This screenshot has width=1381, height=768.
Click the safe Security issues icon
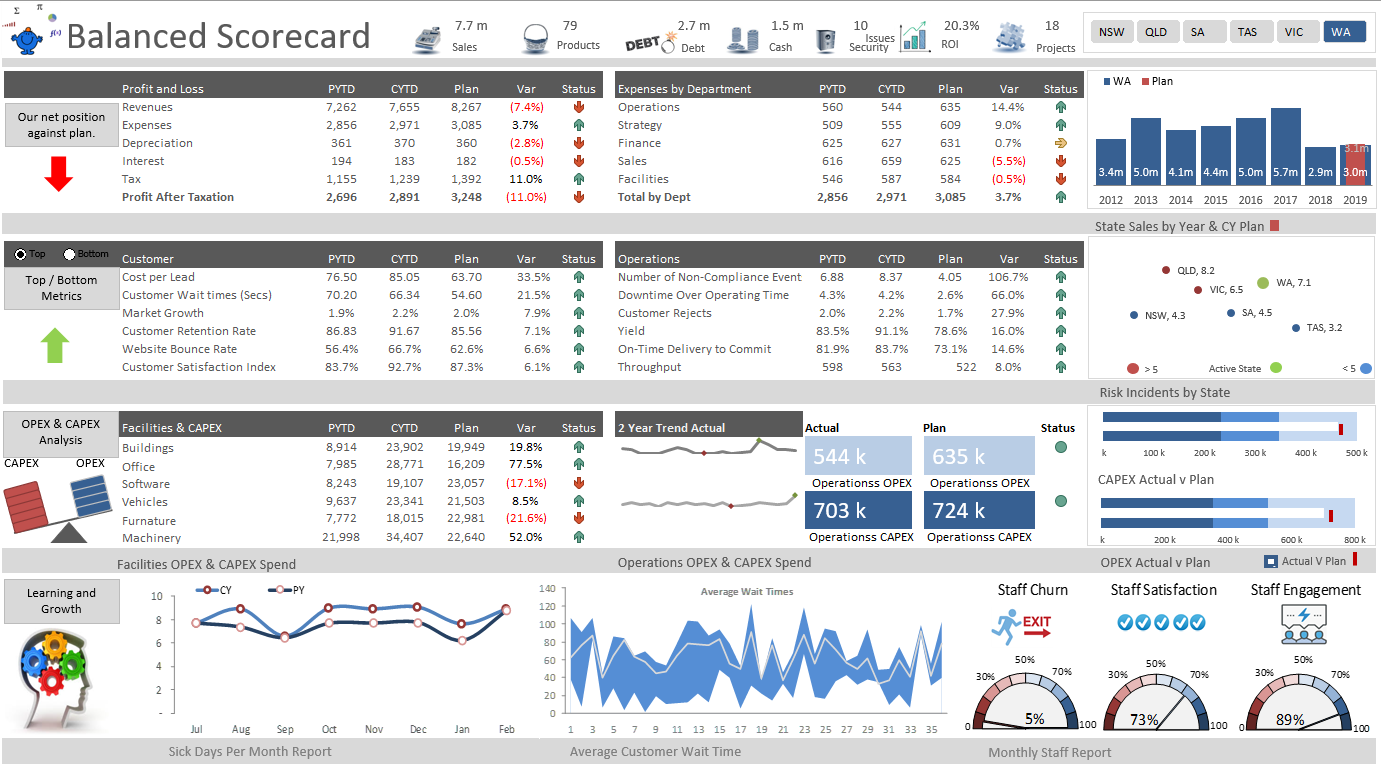tap(826, 40)
